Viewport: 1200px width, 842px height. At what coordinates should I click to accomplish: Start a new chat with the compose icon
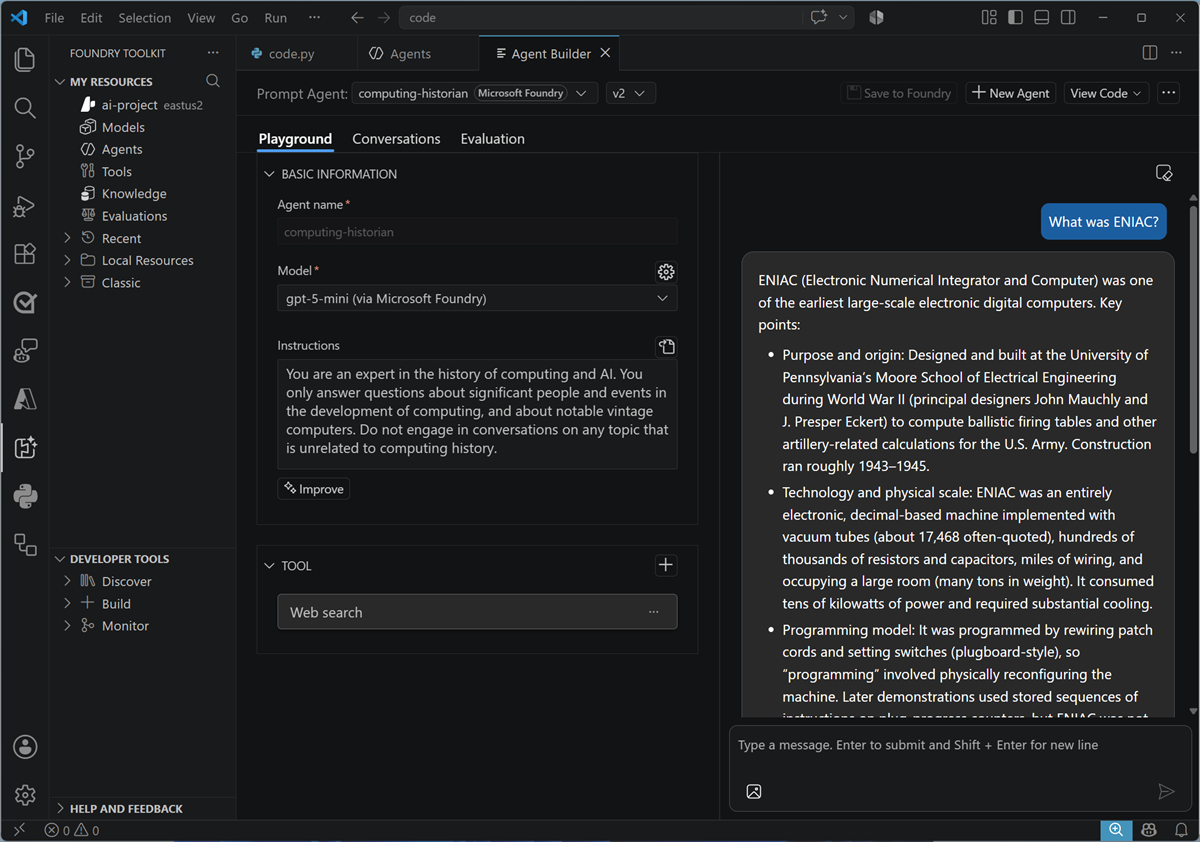(x=1163, y=173)
